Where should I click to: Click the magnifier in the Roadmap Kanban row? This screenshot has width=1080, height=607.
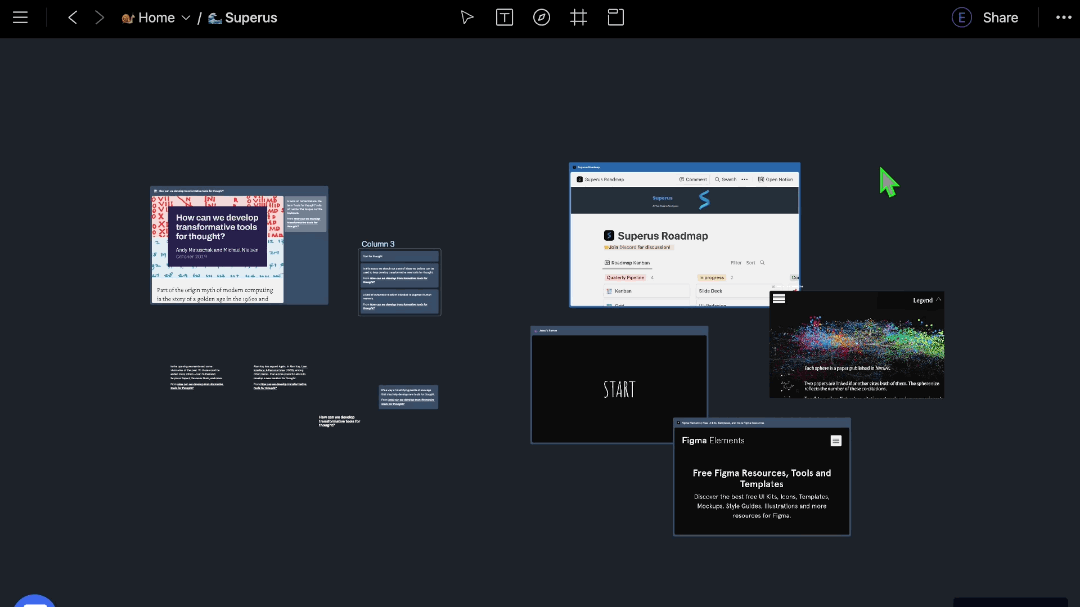point(762,263)
